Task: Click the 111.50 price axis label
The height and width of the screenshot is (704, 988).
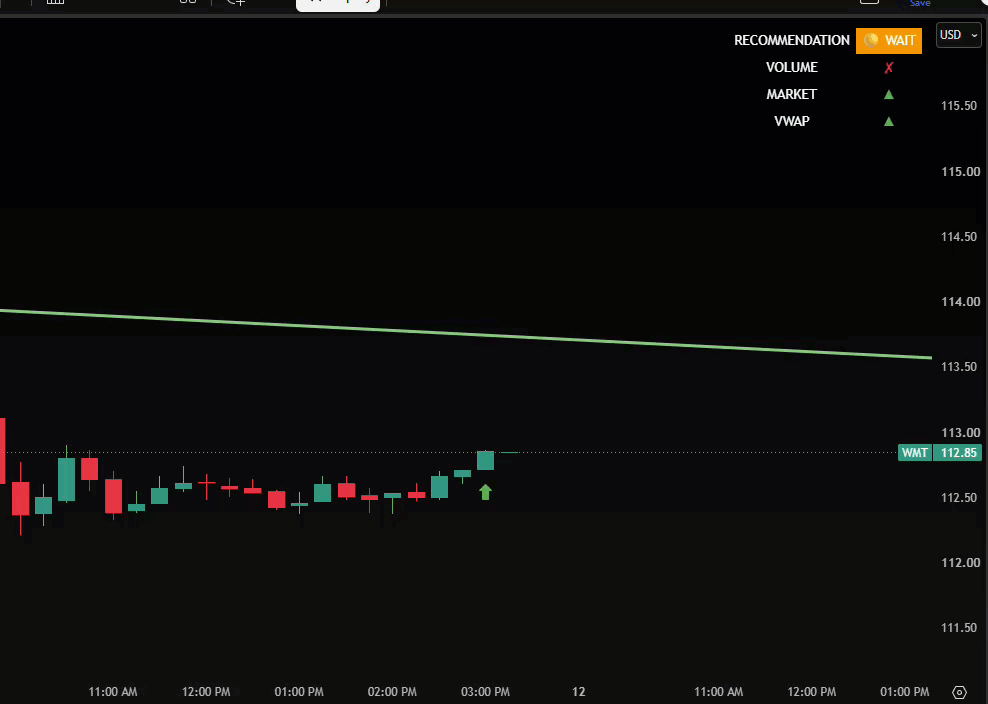Action: coord(959,628)
